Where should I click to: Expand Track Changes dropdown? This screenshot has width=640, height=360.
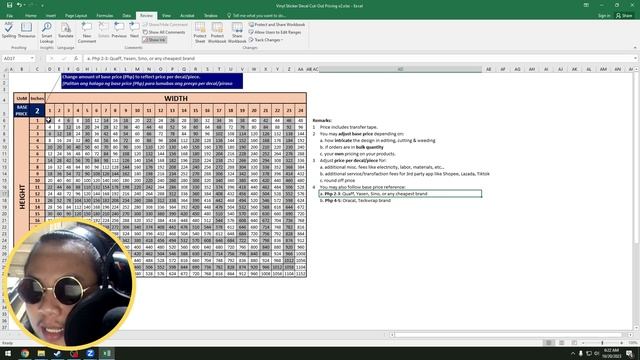[x=266, y=40]
